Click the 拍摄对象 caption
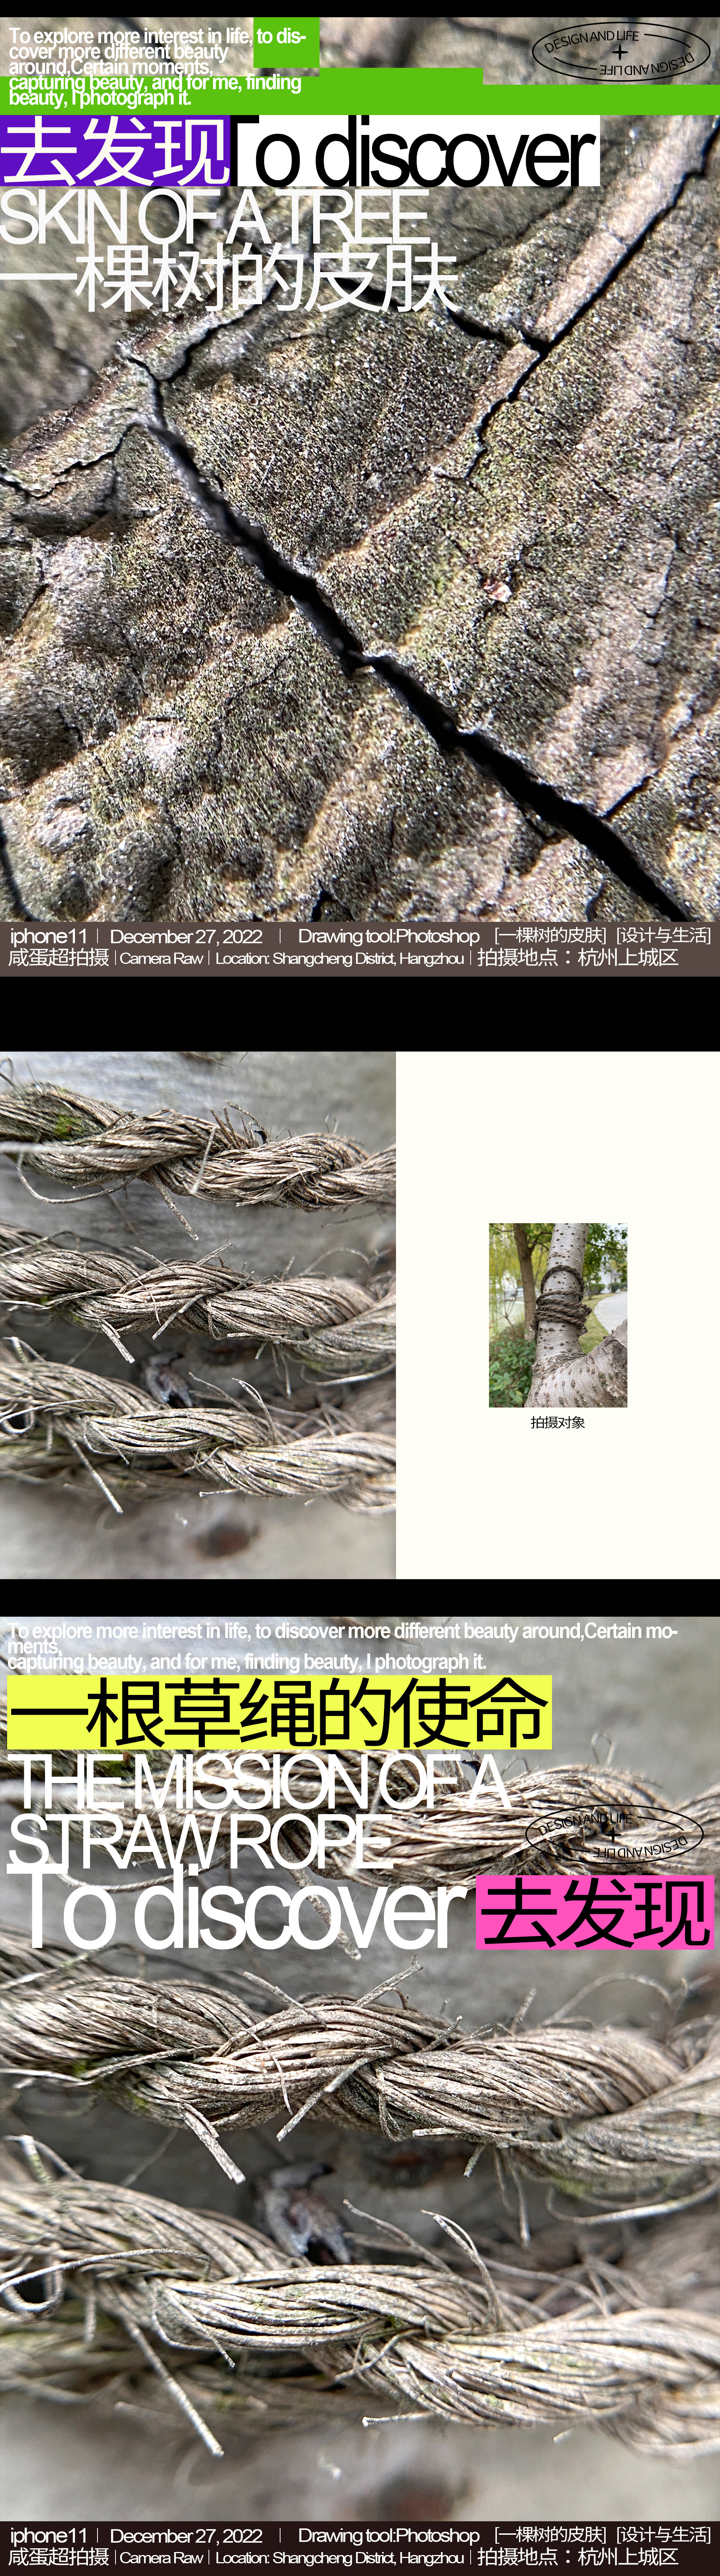Viewport: 720px width, 2576px height. 558,1422
